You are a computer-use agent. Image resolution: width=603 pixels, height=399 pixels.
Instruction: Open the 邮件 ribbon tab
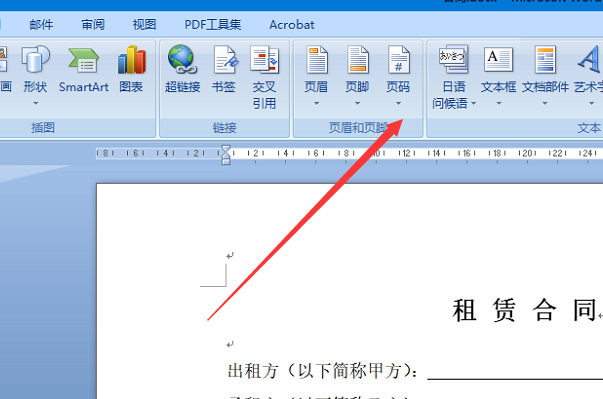41,25
